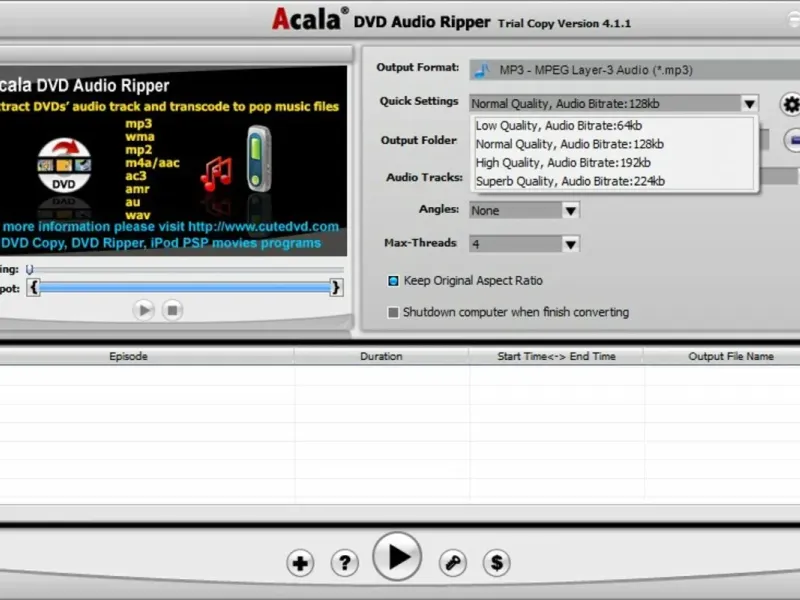This screenshot has height=600, width=800.
Task: Click the red music notes graphic
Action: [x=216, y=174]
